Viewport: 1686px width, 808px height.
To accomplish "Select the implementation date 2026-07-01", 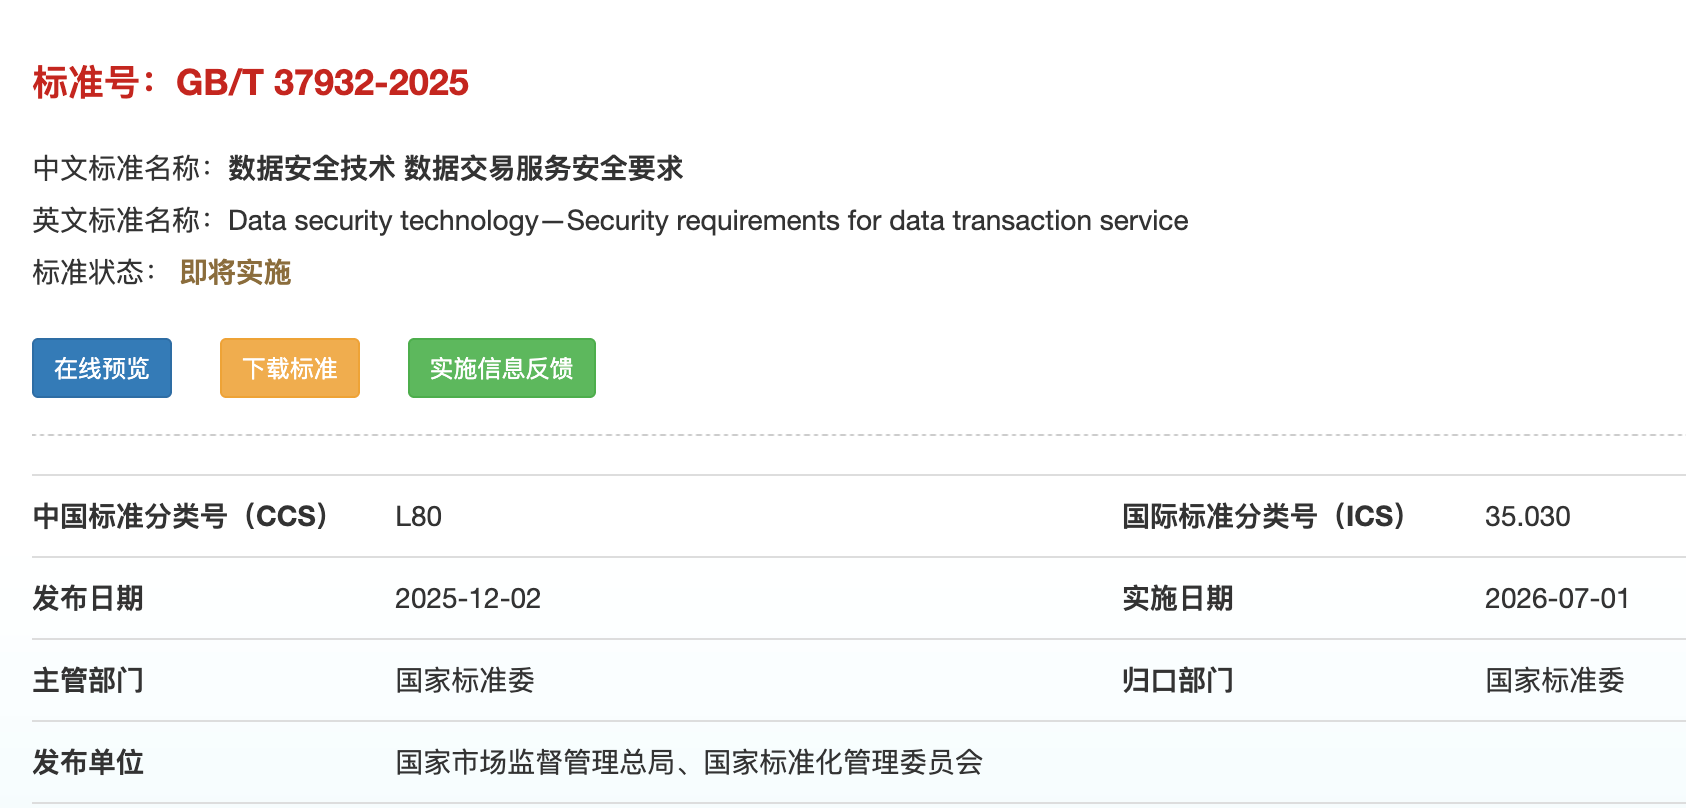I will click(1556, 599).
